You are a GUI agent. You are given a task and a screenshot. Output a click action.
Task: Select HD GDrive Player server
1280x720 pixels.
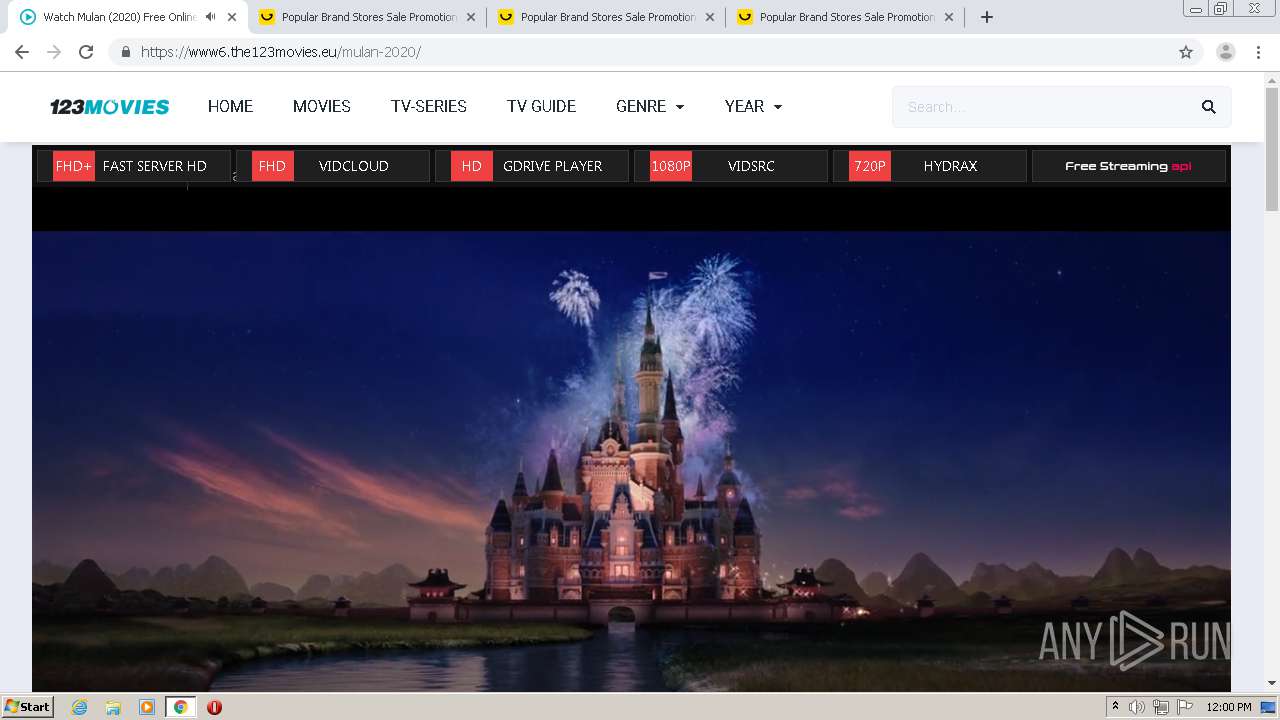tap(532, 166)
